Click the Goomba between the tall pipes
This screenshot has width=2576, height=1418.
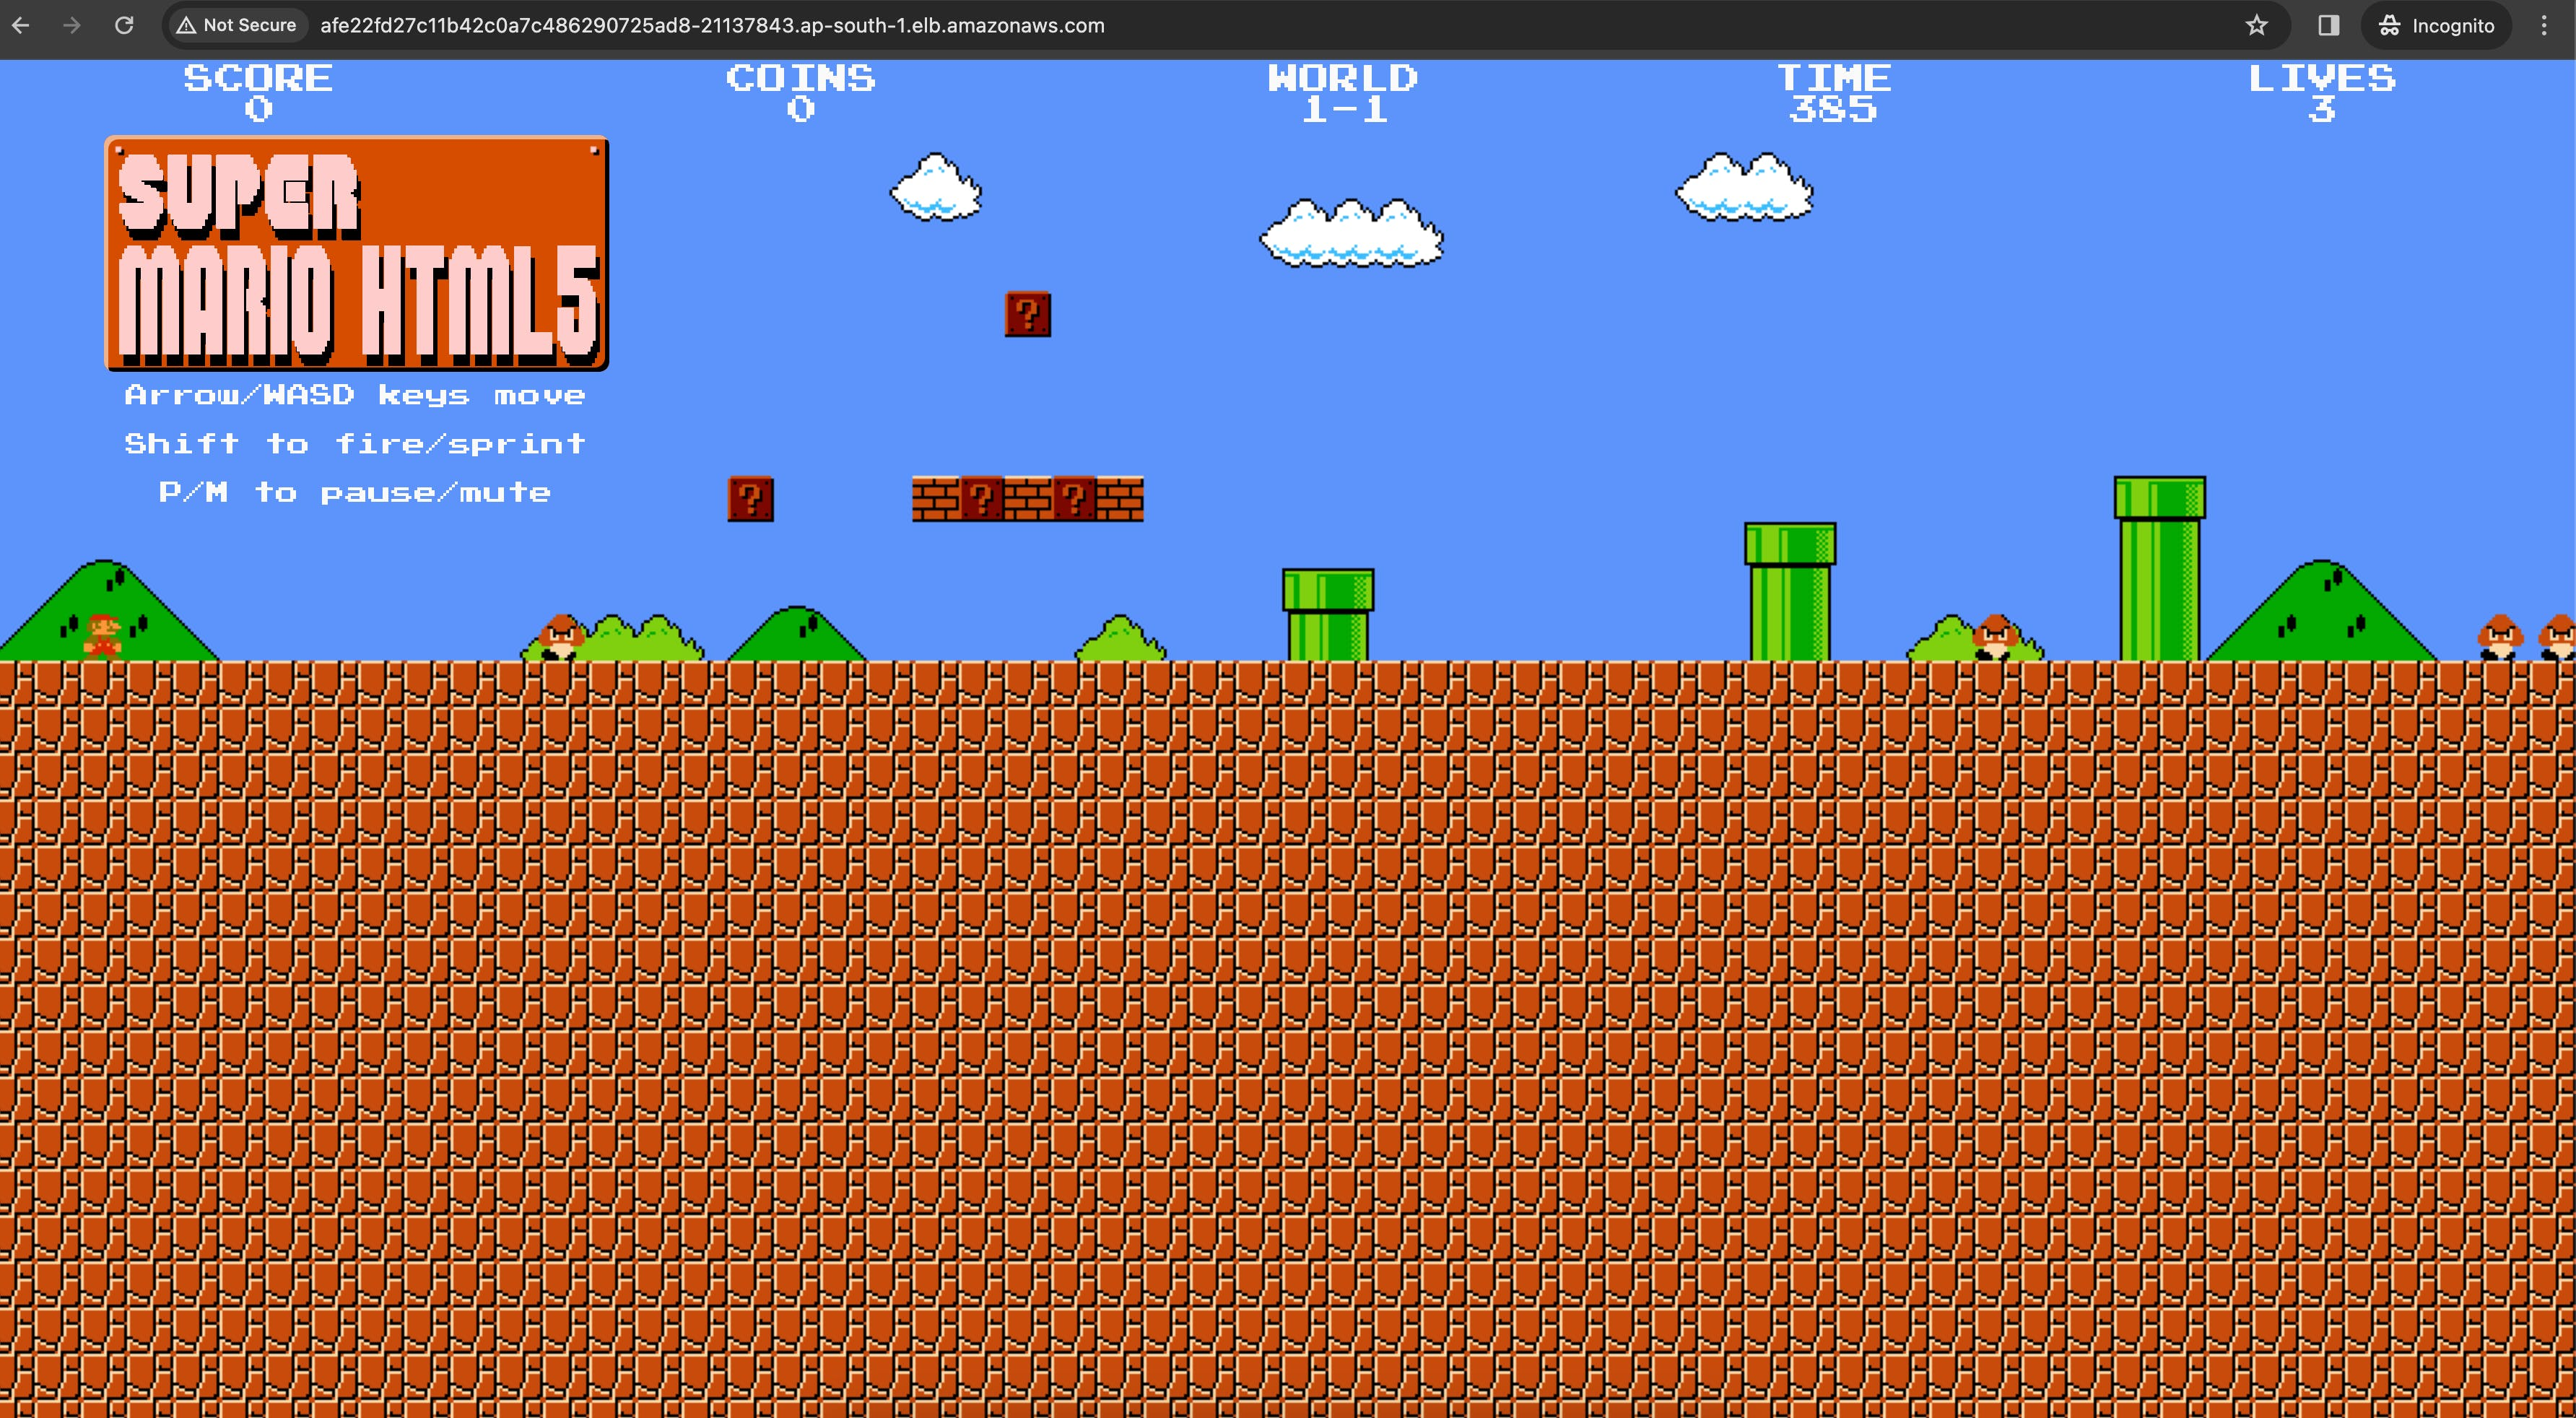tap(1995, 637)
